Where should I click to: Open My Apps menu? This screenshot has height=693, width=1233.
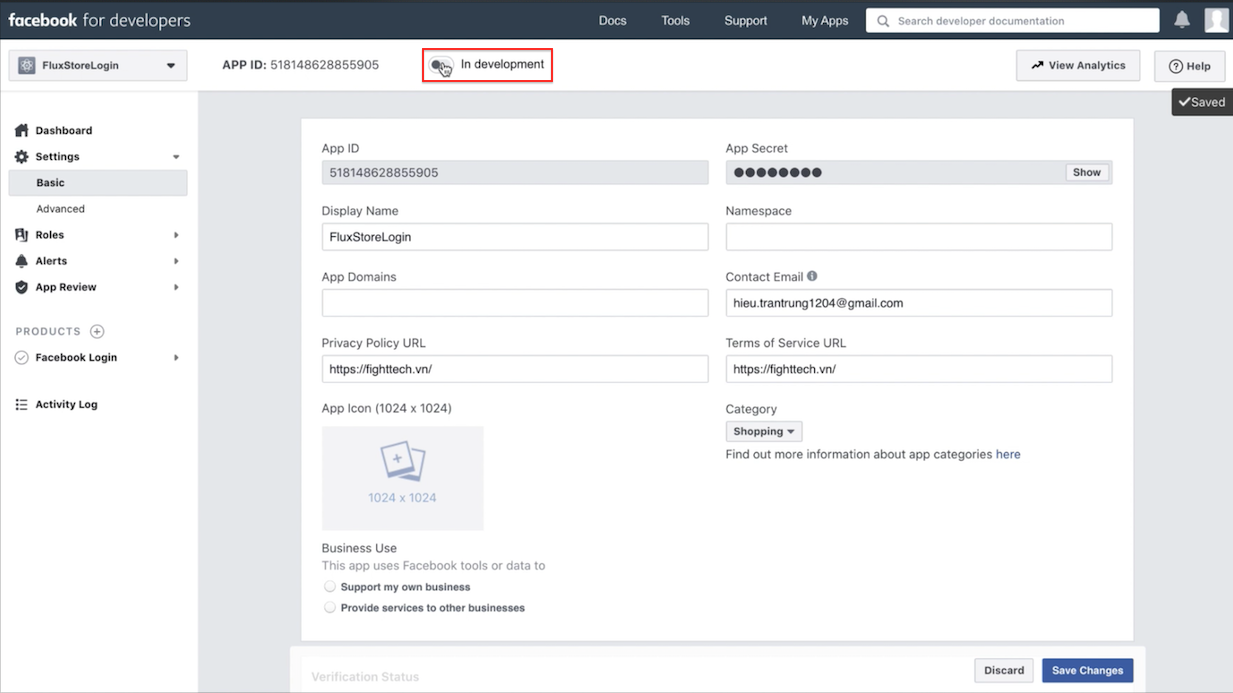pos(825,21)
